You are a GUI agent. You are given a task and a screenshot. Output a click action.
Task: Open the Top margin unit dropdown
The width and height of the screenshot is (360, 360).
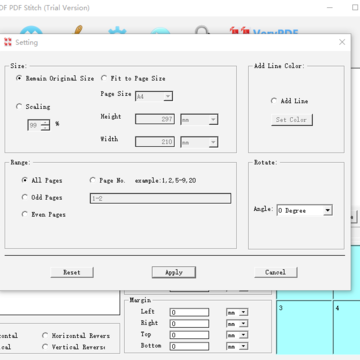244,335
